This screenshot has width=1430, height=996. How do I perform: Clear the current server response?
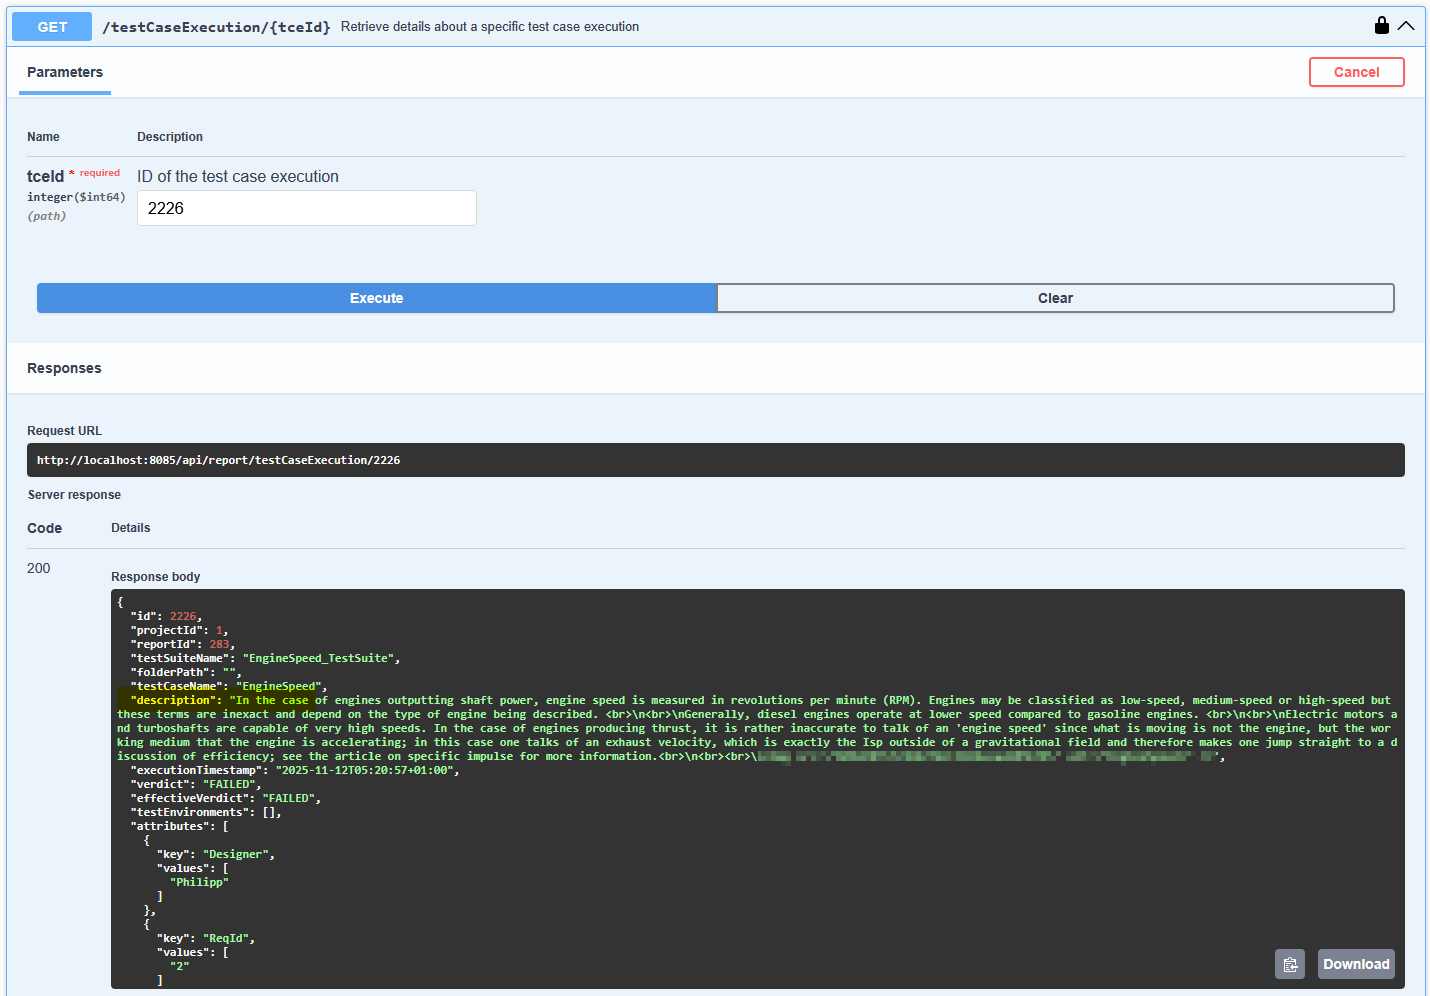coord(1055,297)
